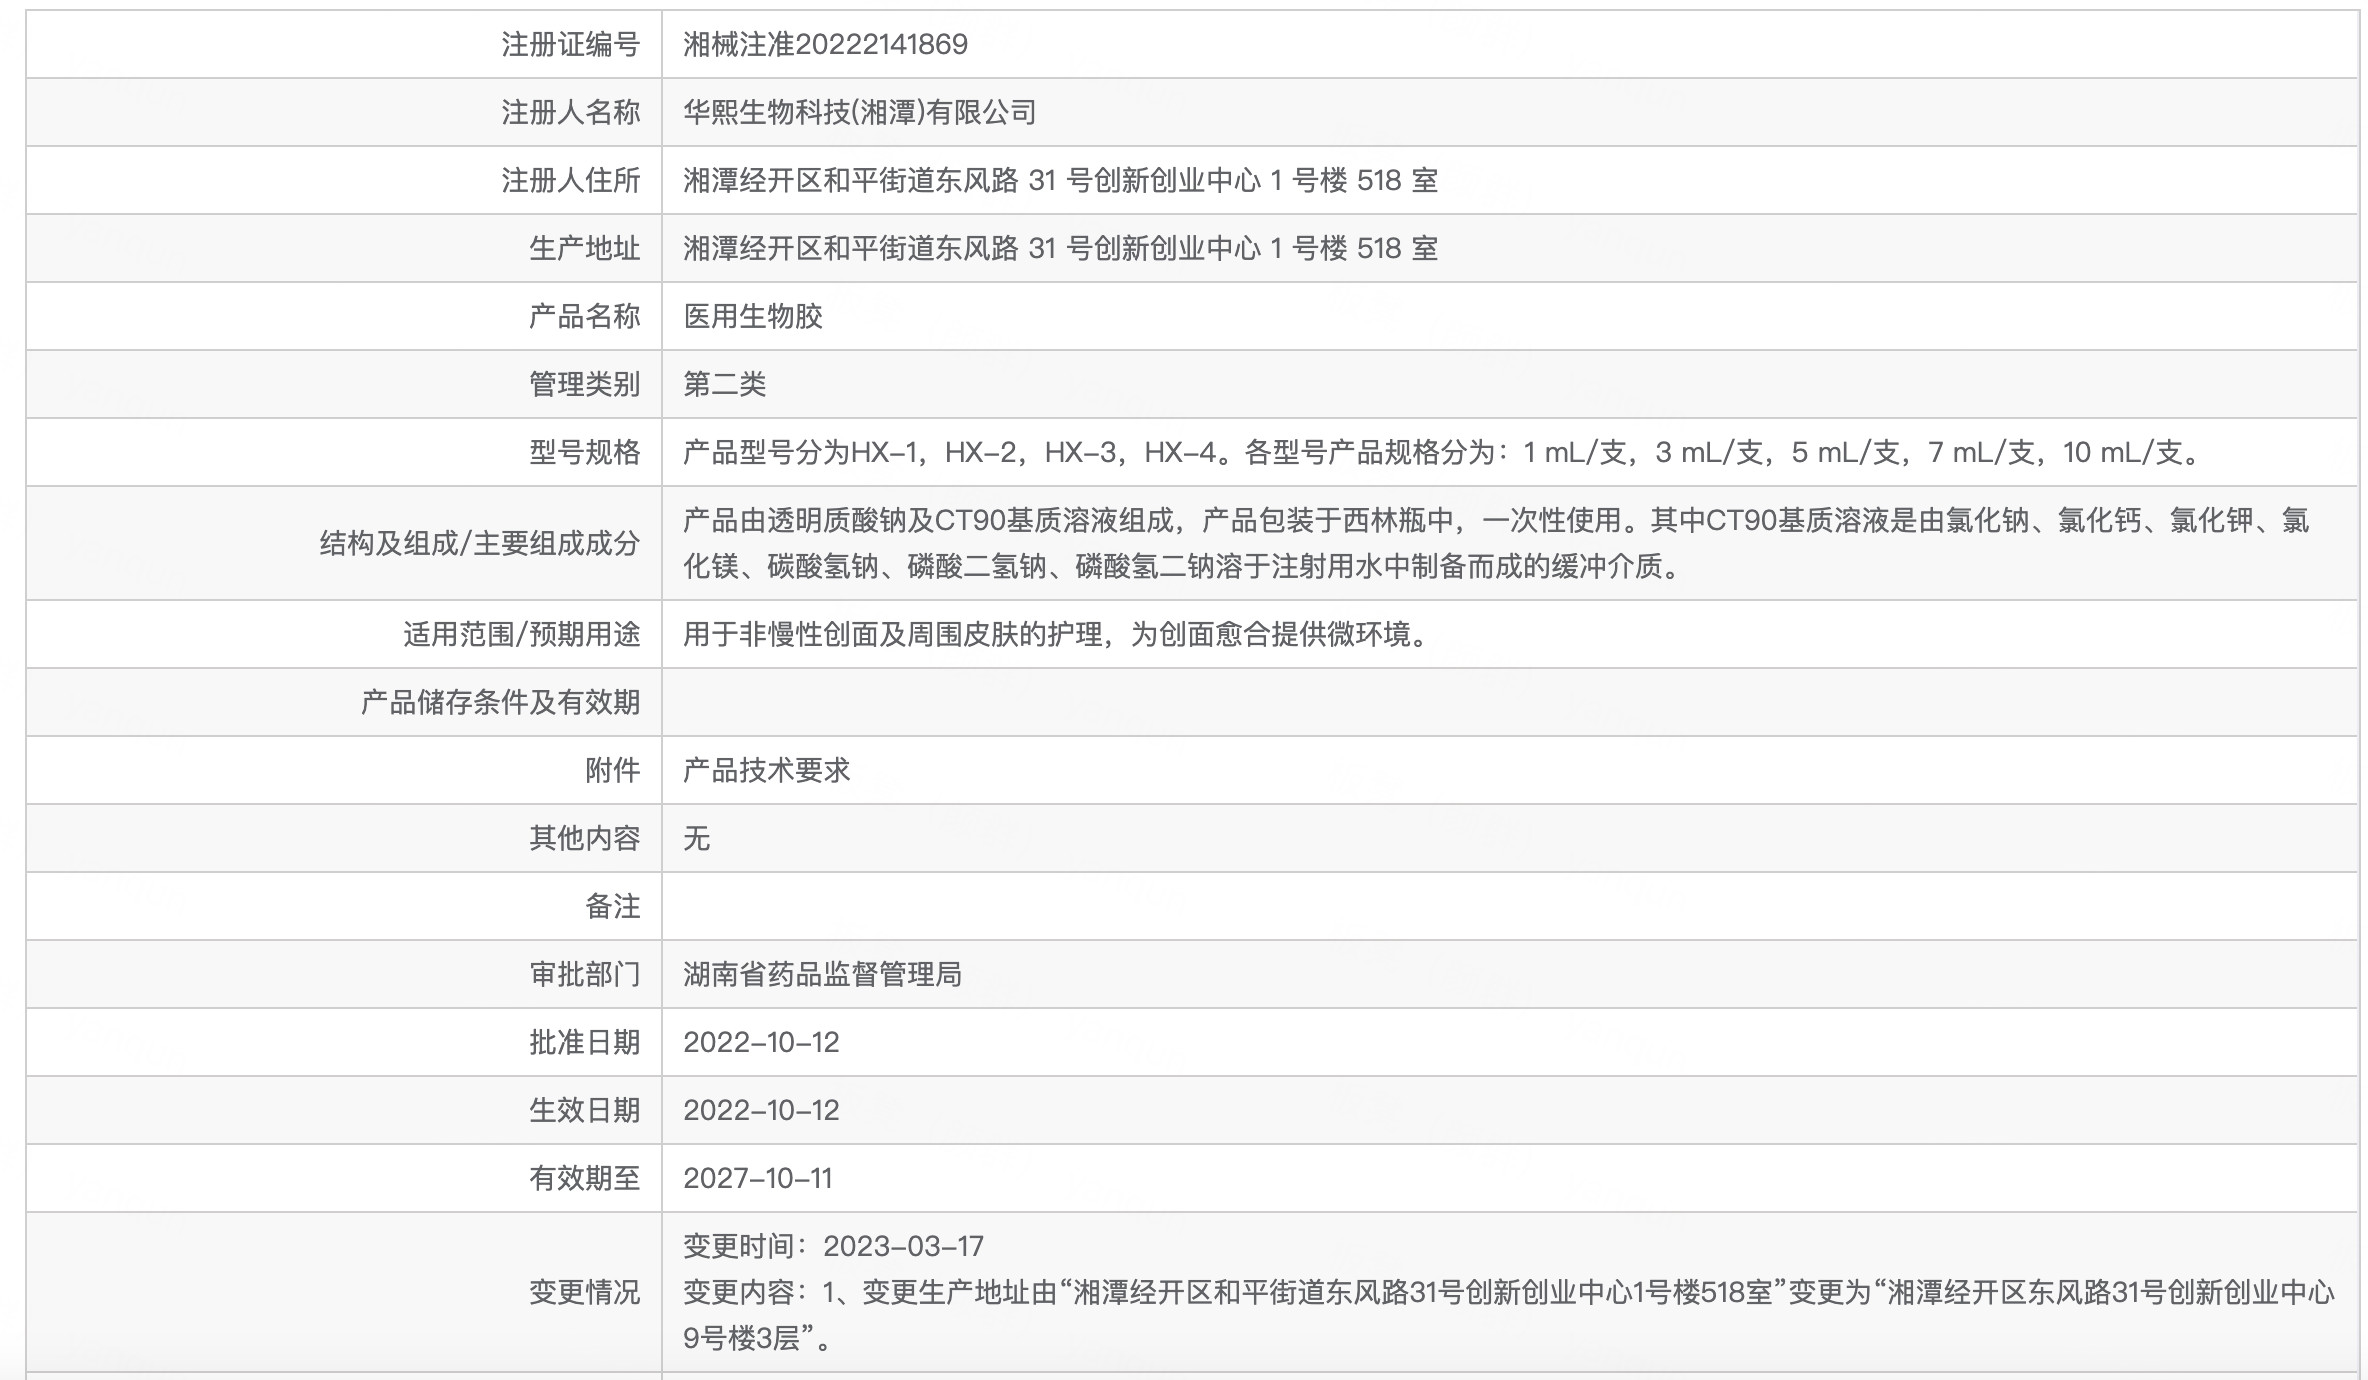Click registration number 湘械注准20222141869
The height and width of the screenshot is (1380, 2368).
click(x=825, y=44)
